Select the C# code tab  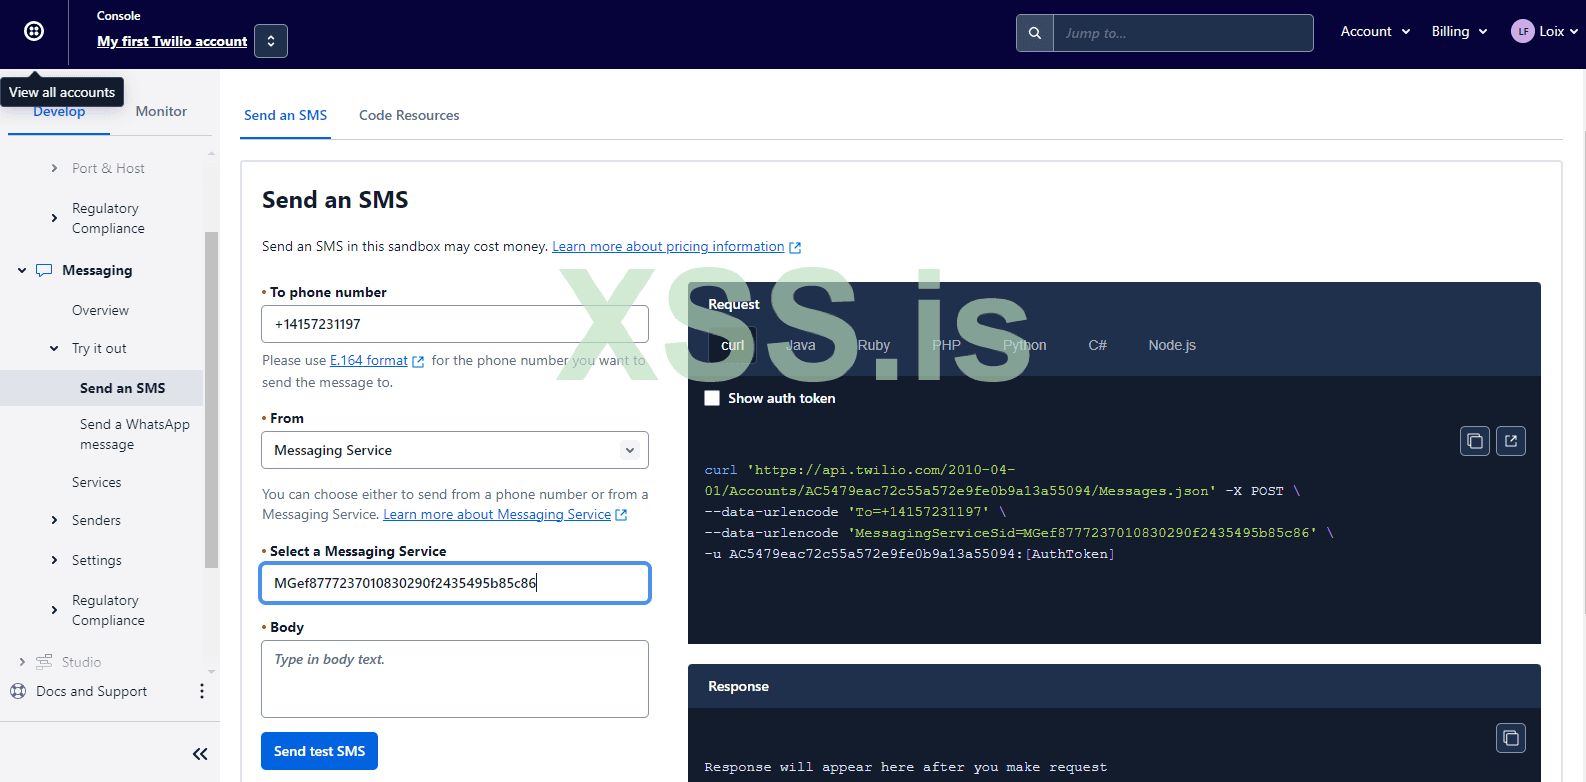tap(1097, 345)
